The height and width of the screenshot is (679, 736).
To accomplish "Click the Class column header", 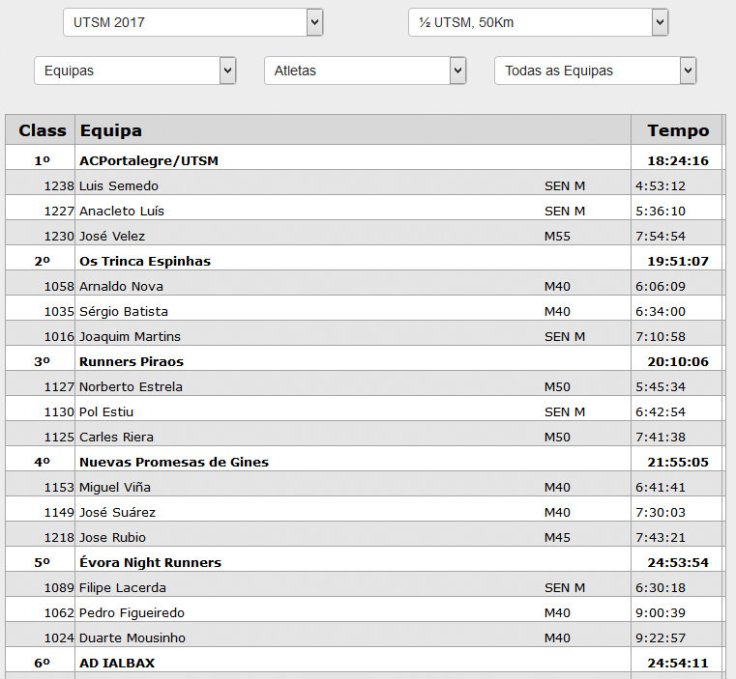I will [42, 130].
